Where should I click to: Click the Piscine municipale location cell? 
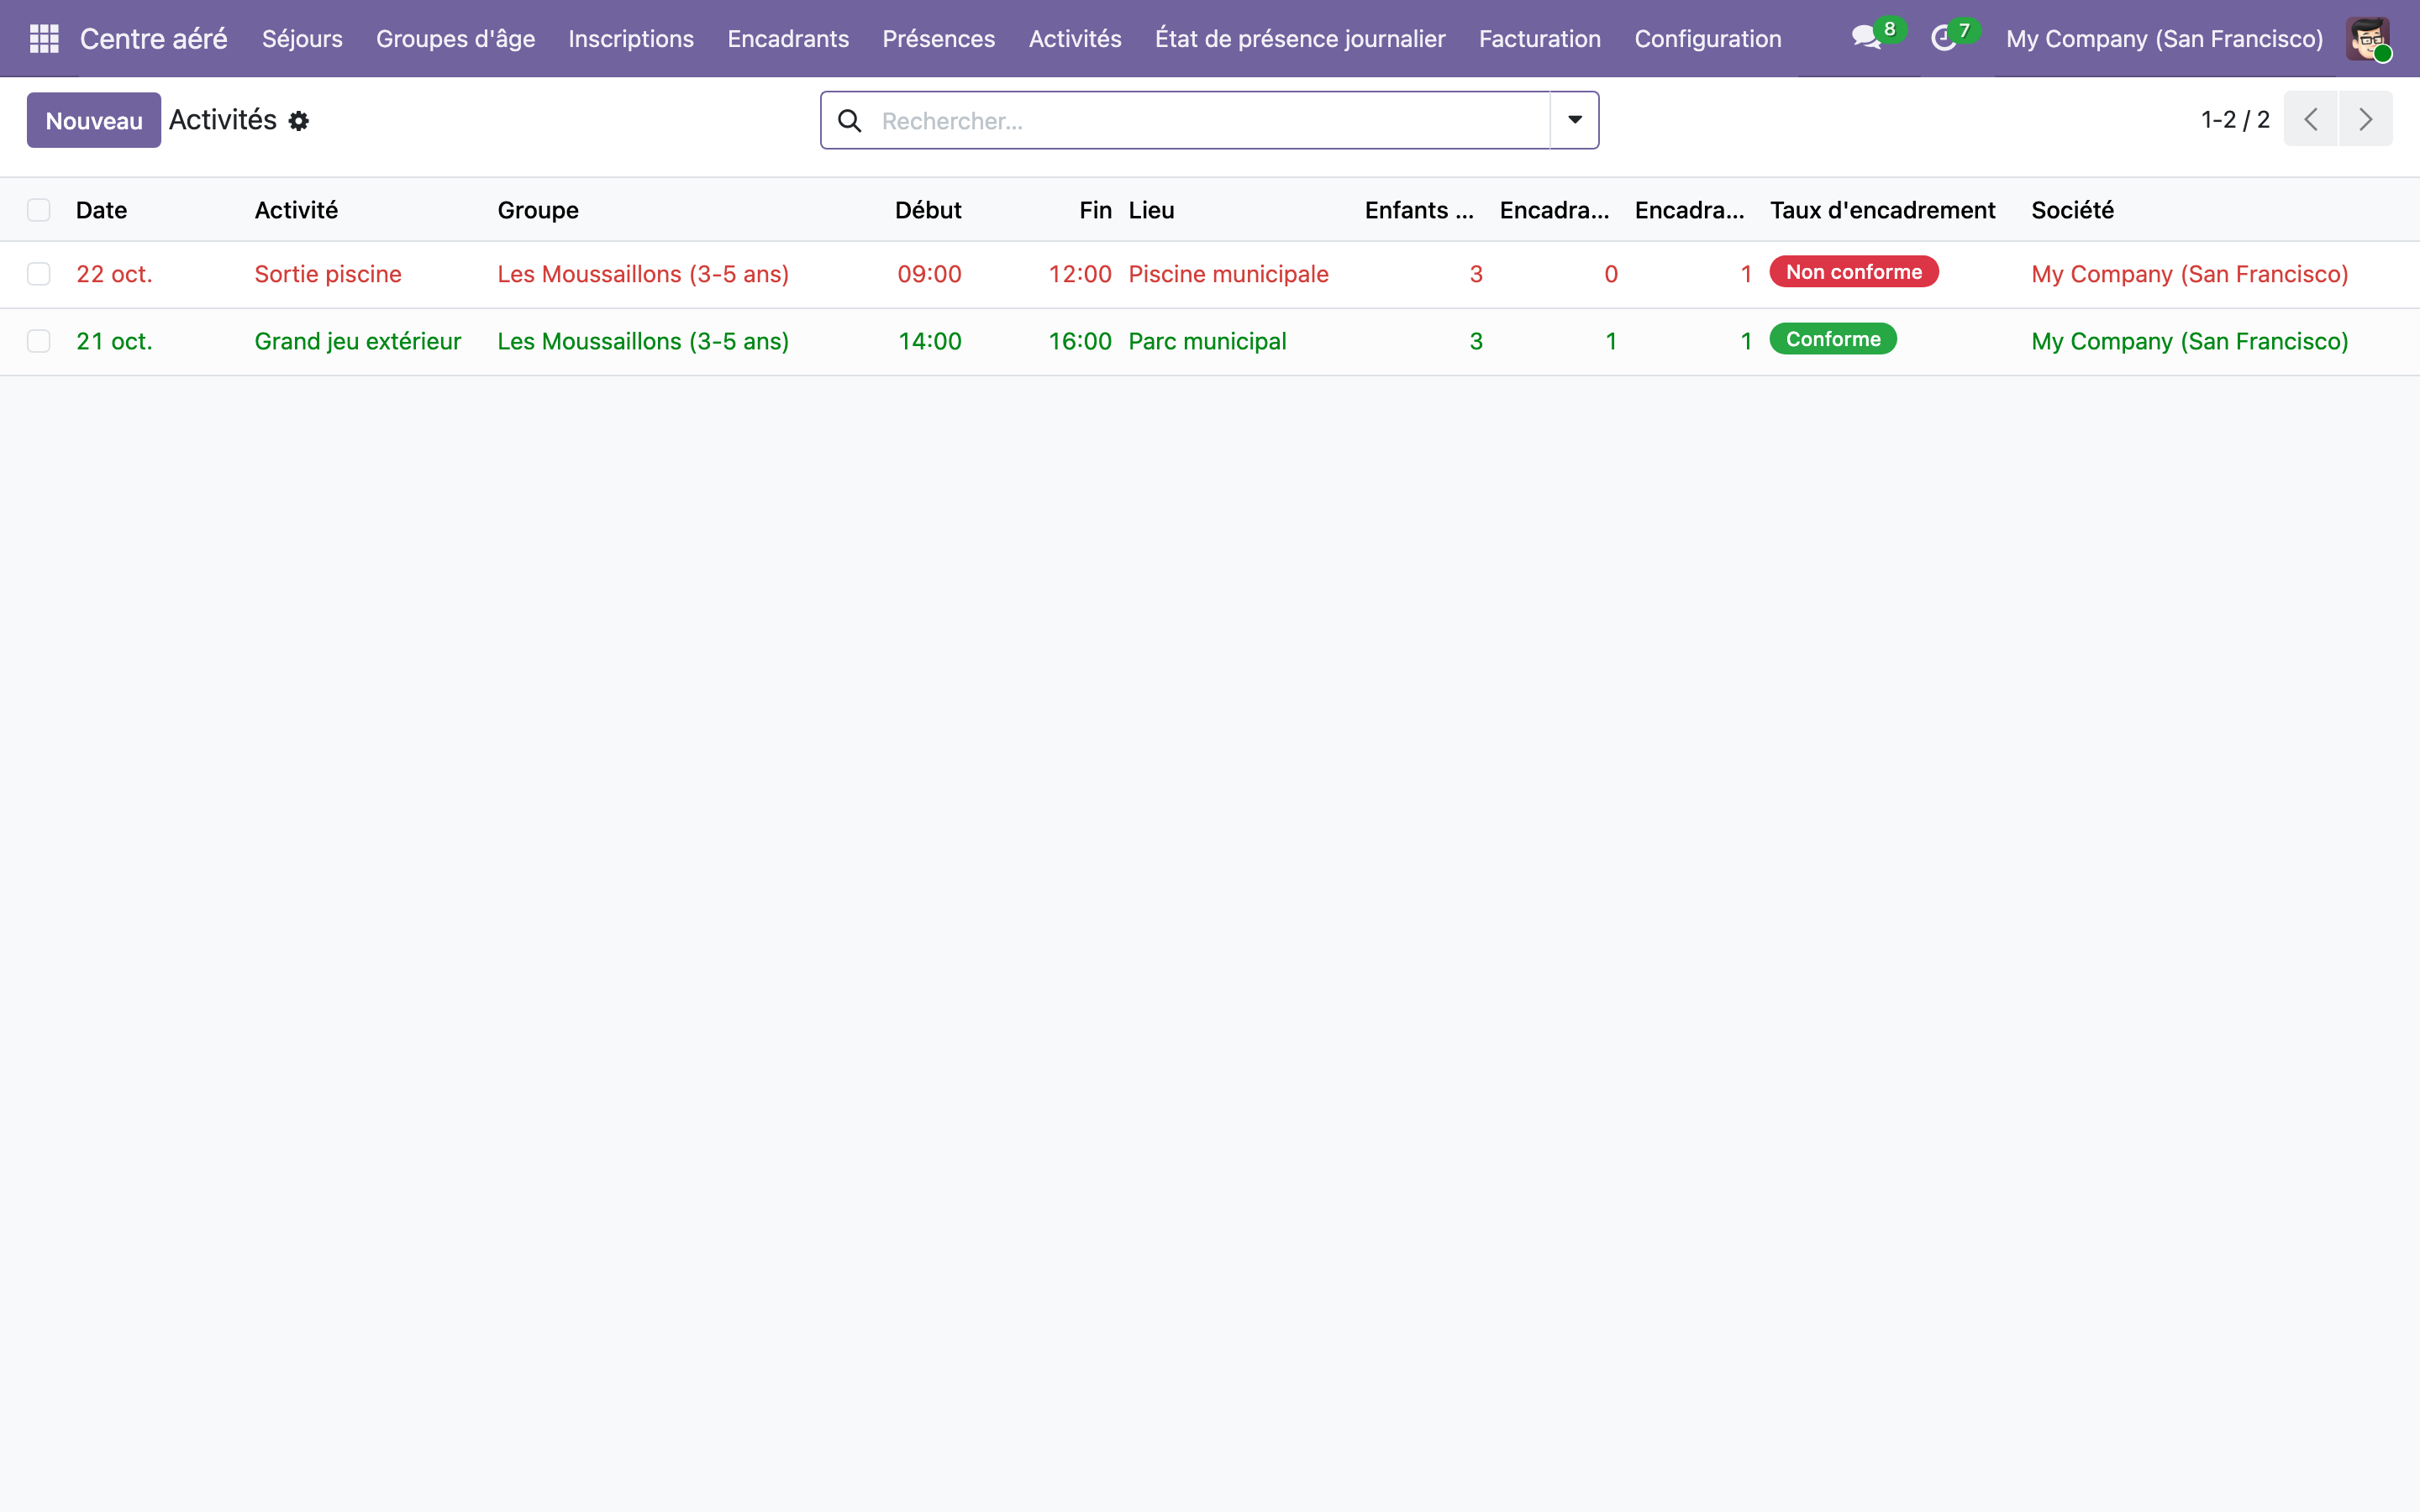[x=1228, y=274]
